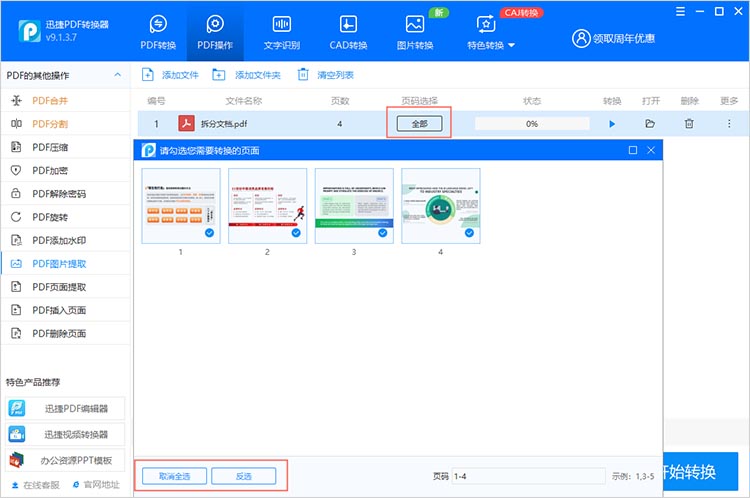The width and height of the screenshot is (750, 498).
Task: Select PDF压缩 in sidebar
Action: tap(65, 147)
